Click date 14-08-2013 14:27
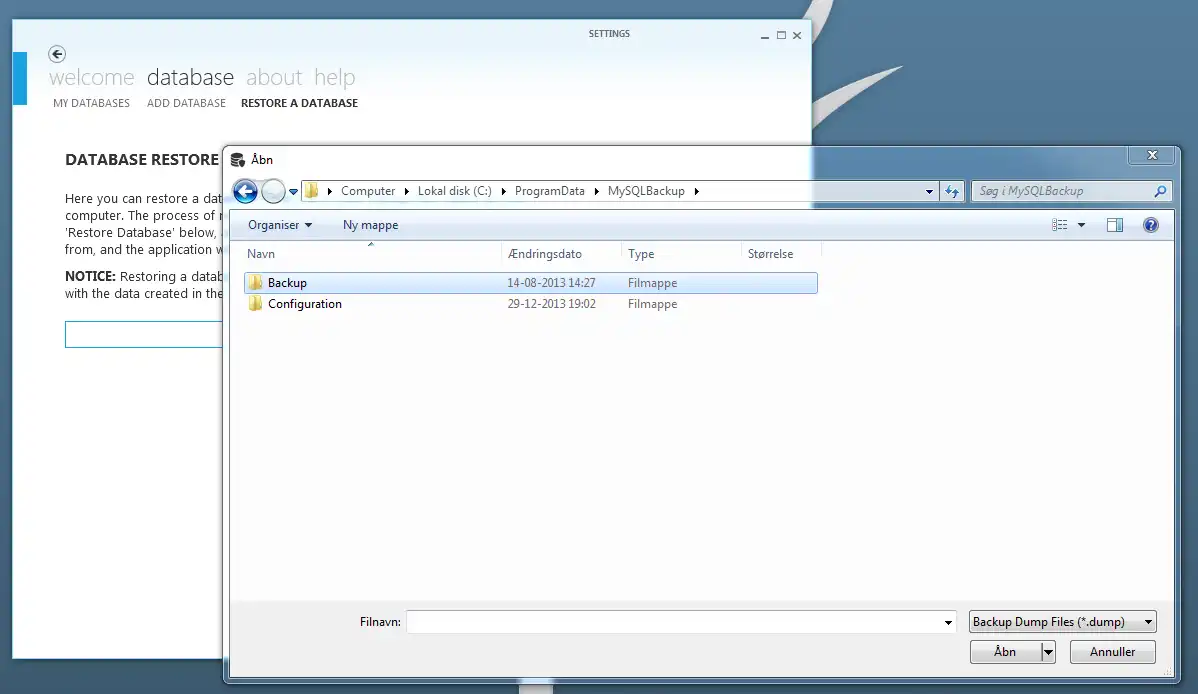Viewport: 1198px width, 694px height. tap(552, 283)
